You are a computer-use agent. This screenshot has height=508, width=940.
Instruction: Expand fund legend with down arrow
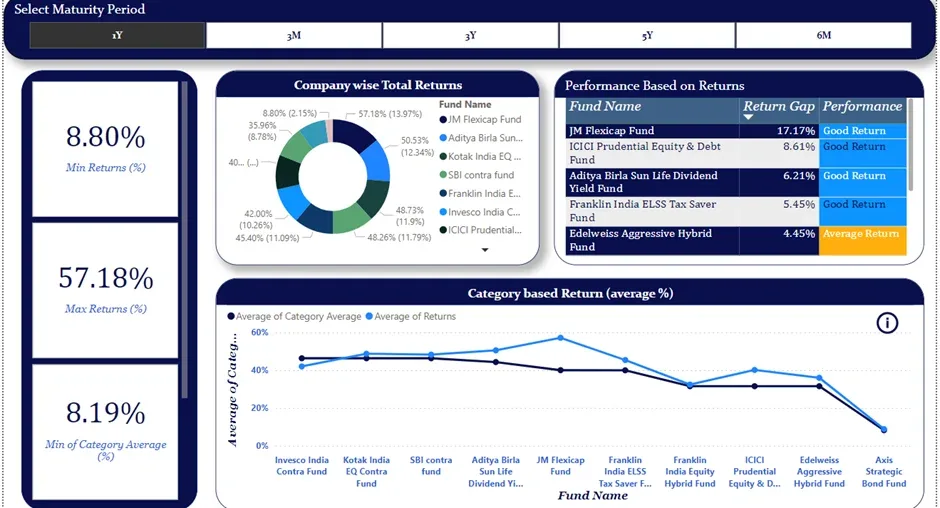click(485, 250)
